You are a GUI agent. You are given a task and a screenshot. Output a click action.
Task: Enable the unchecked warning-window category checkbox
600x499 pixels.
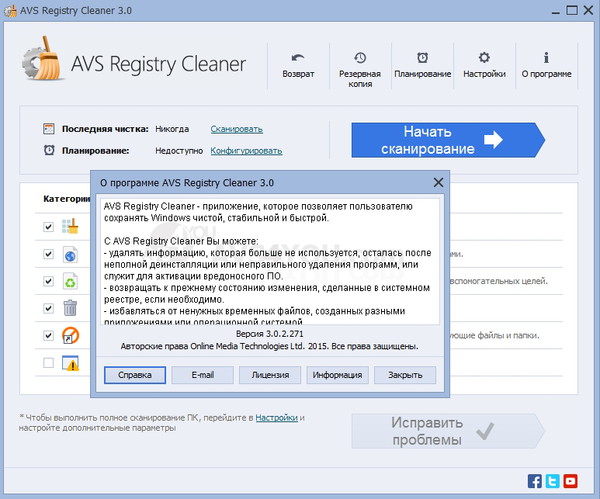tap(48, 362)
